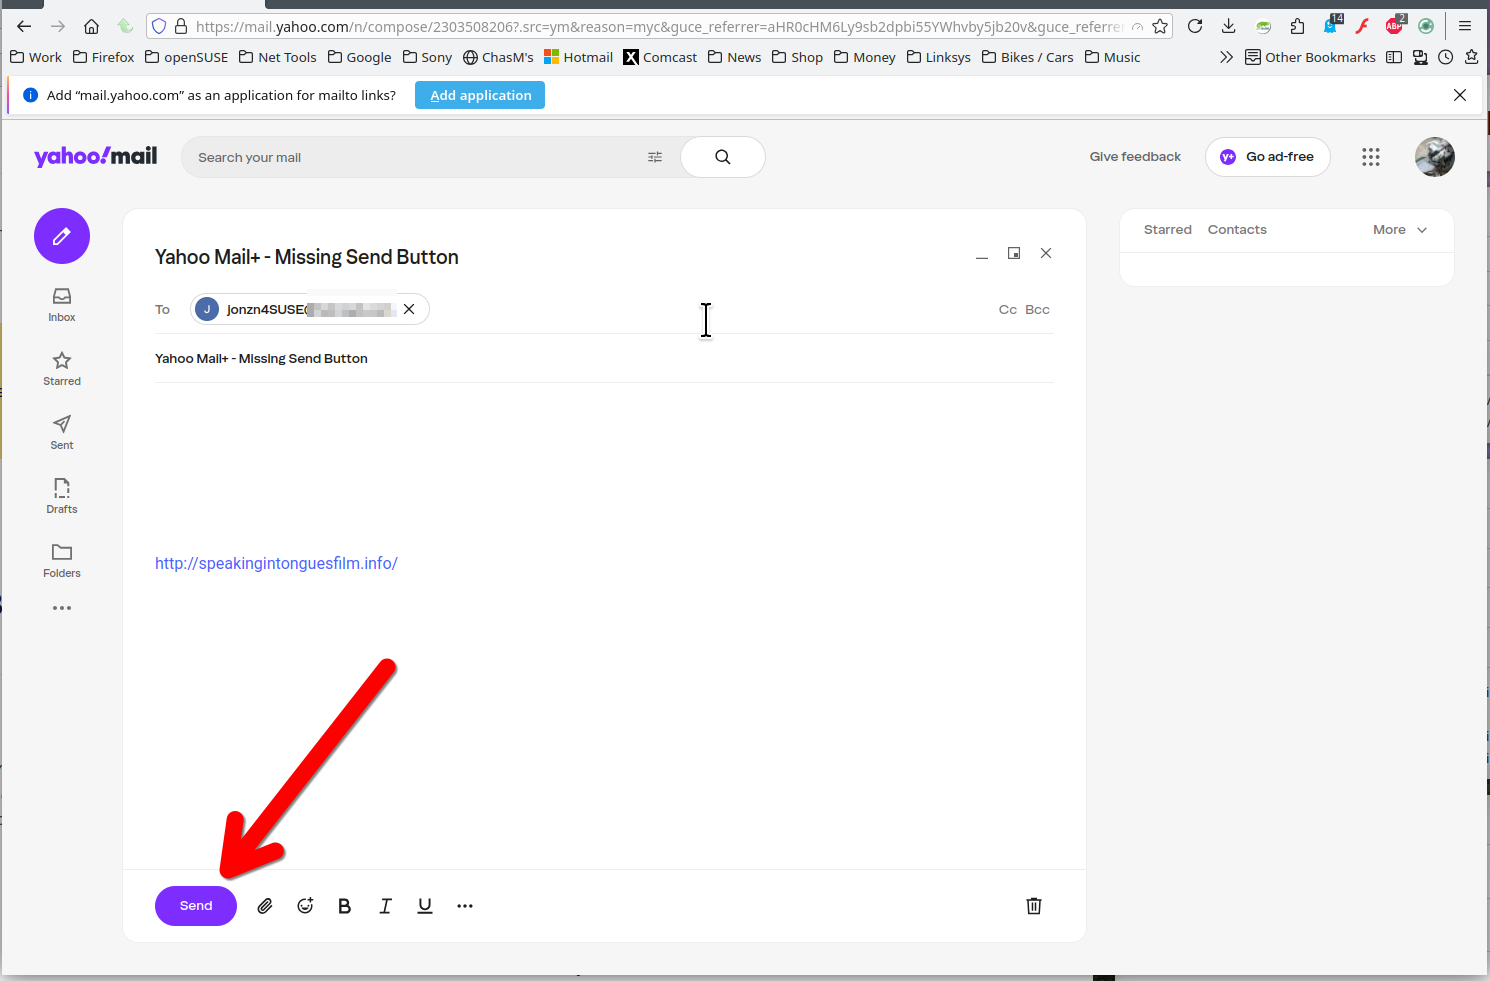Open more formatting options in compose toolbar
Screen dimensions: 1490x981
tap(465, 906)
